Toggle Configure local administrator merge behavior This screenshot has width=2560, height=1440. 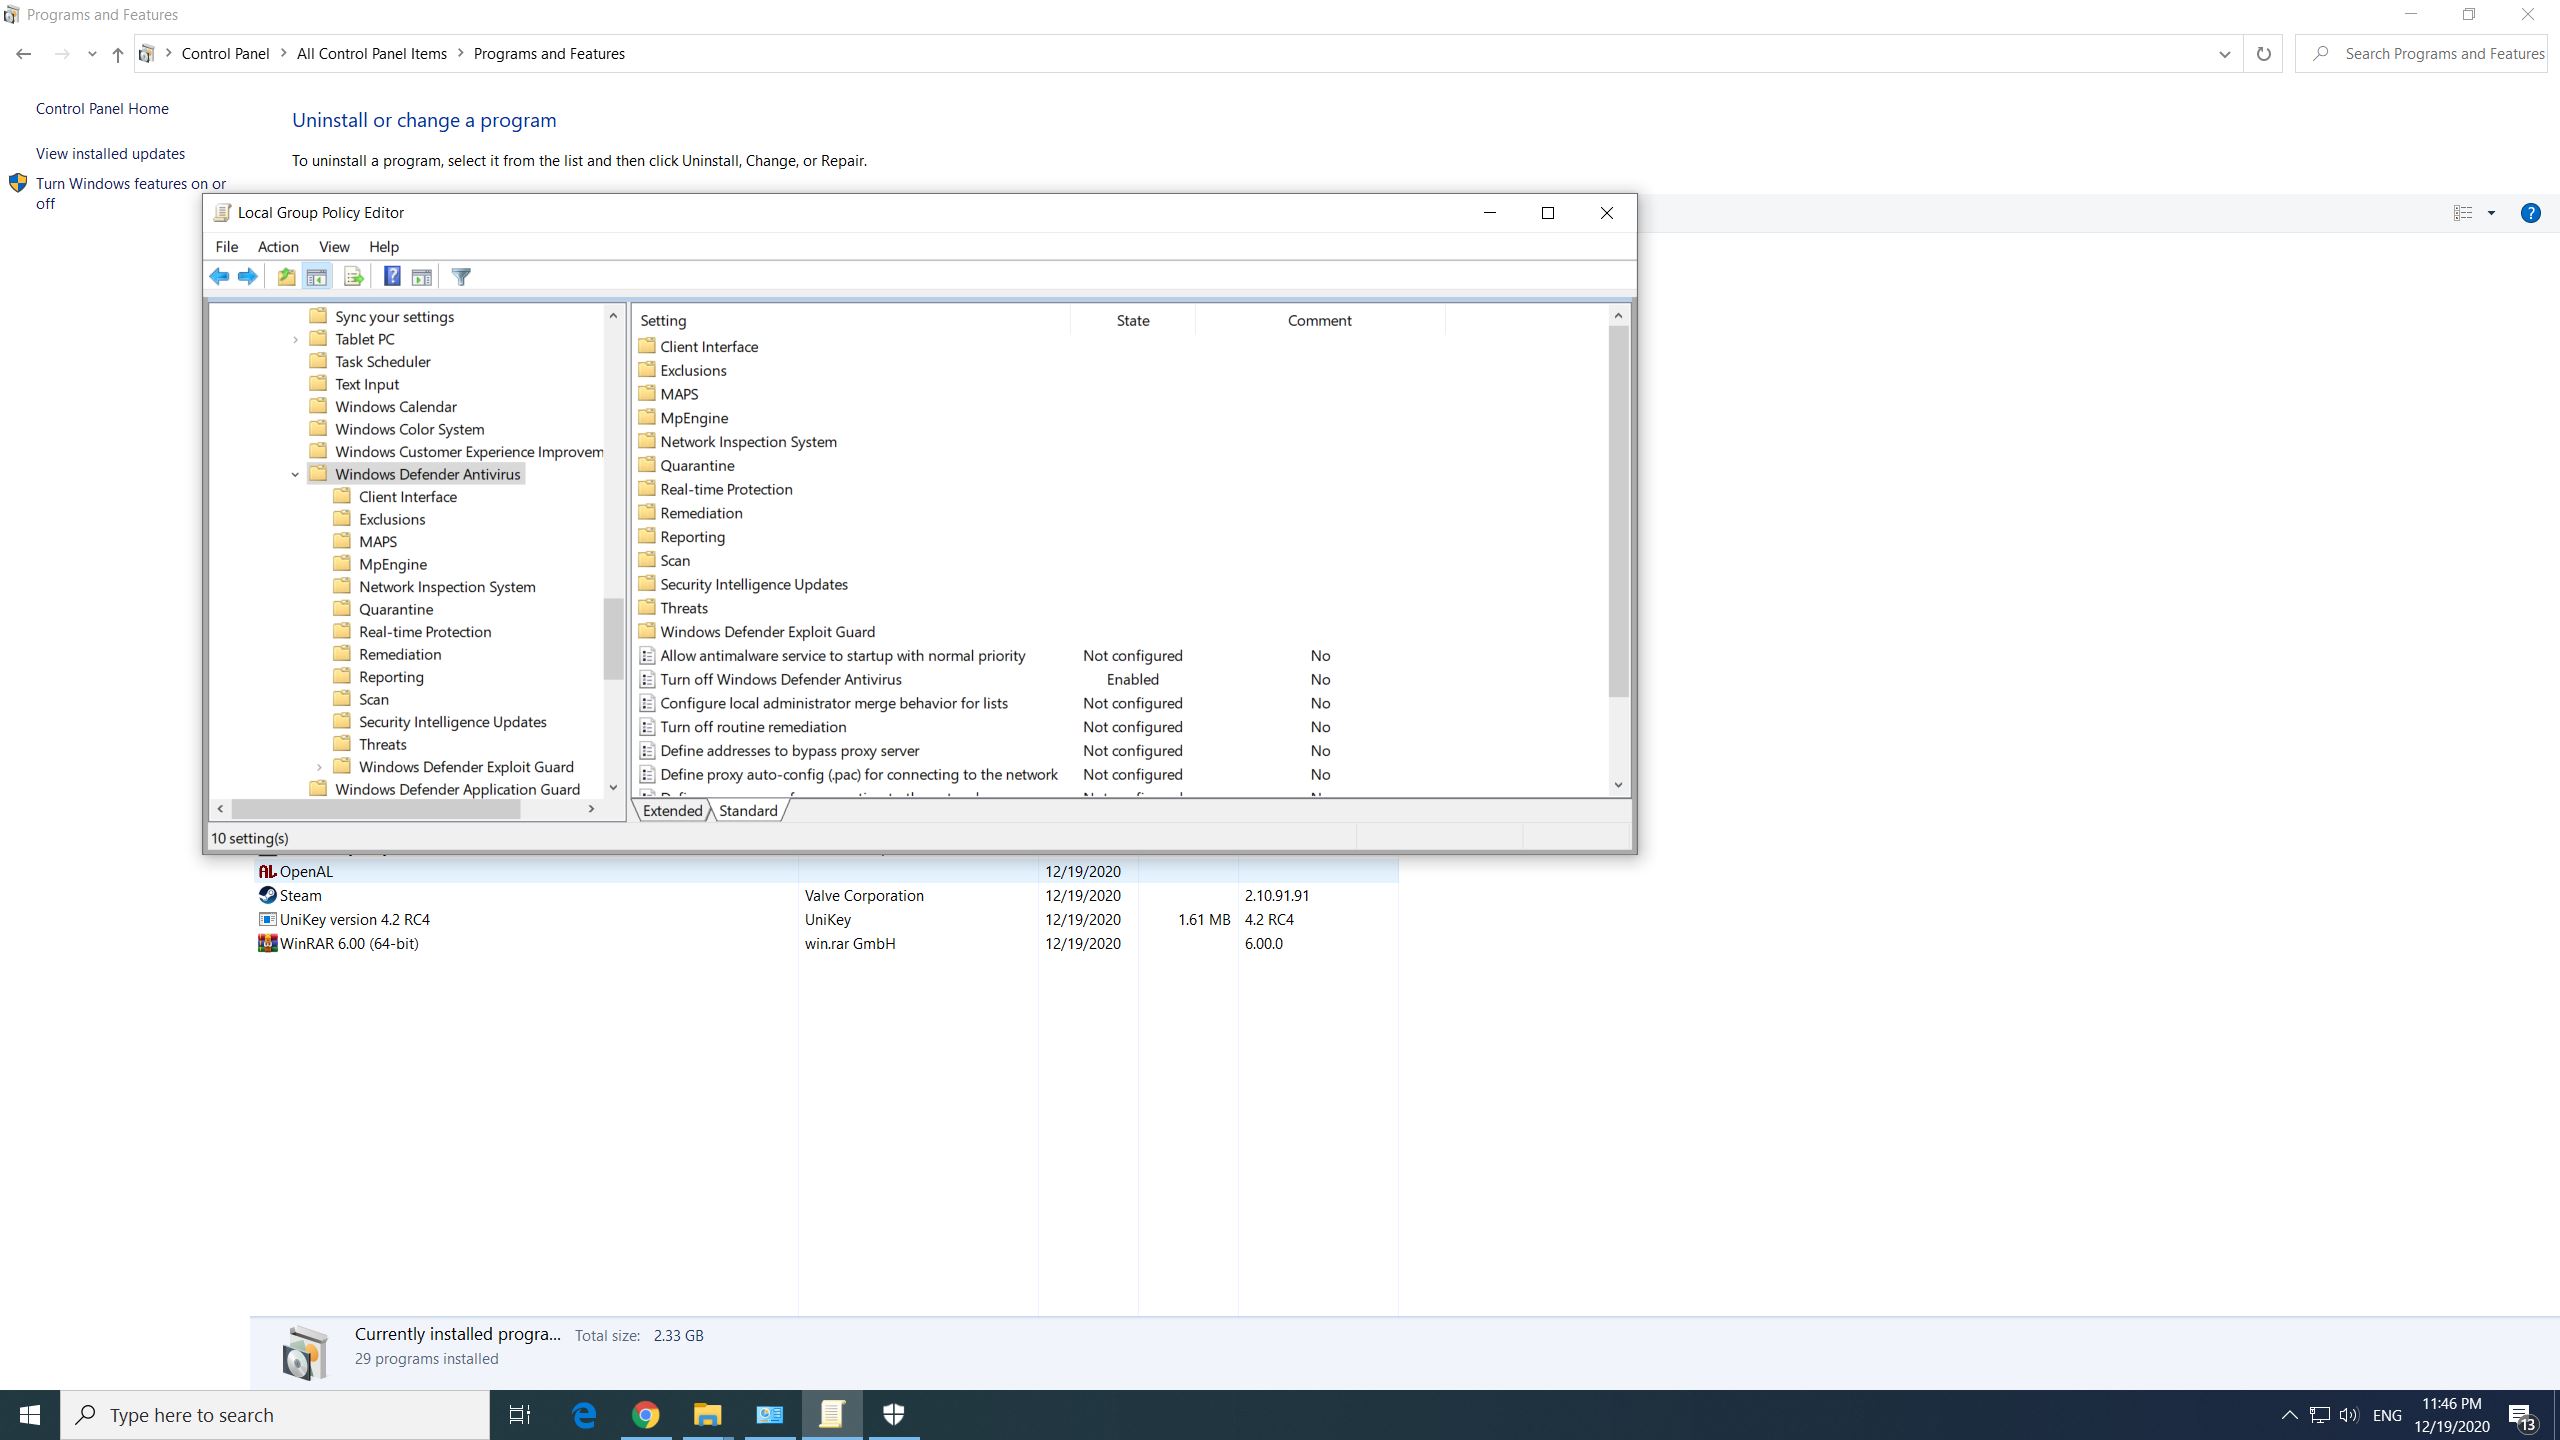click(x=833, y=703)
